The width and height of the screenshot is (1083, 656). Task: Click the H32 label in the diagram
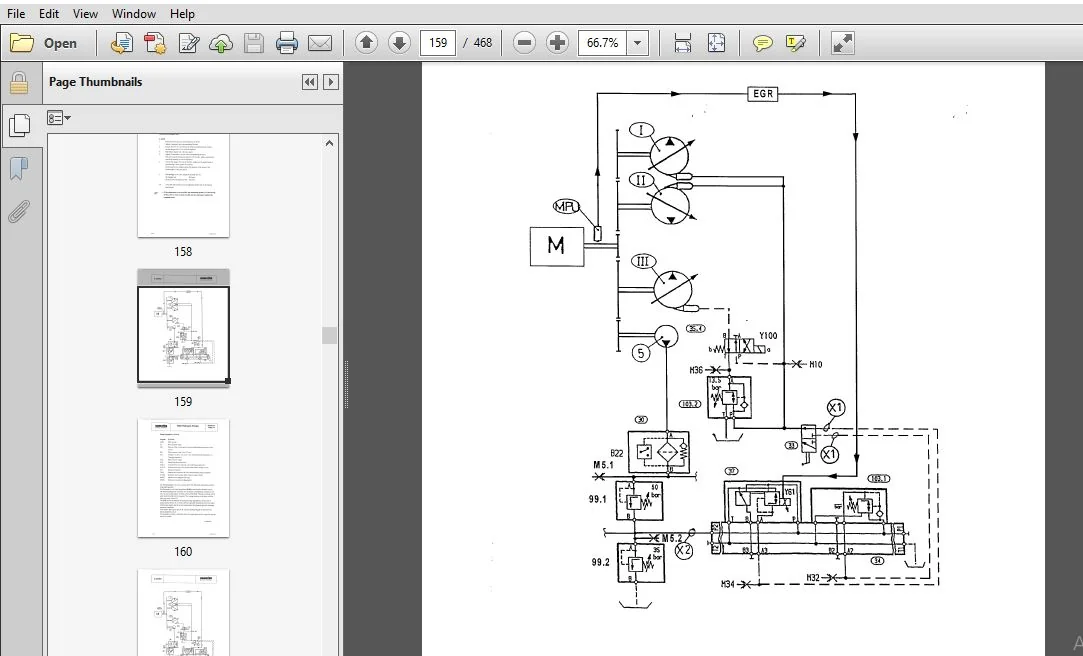click(x=813, y=577)
